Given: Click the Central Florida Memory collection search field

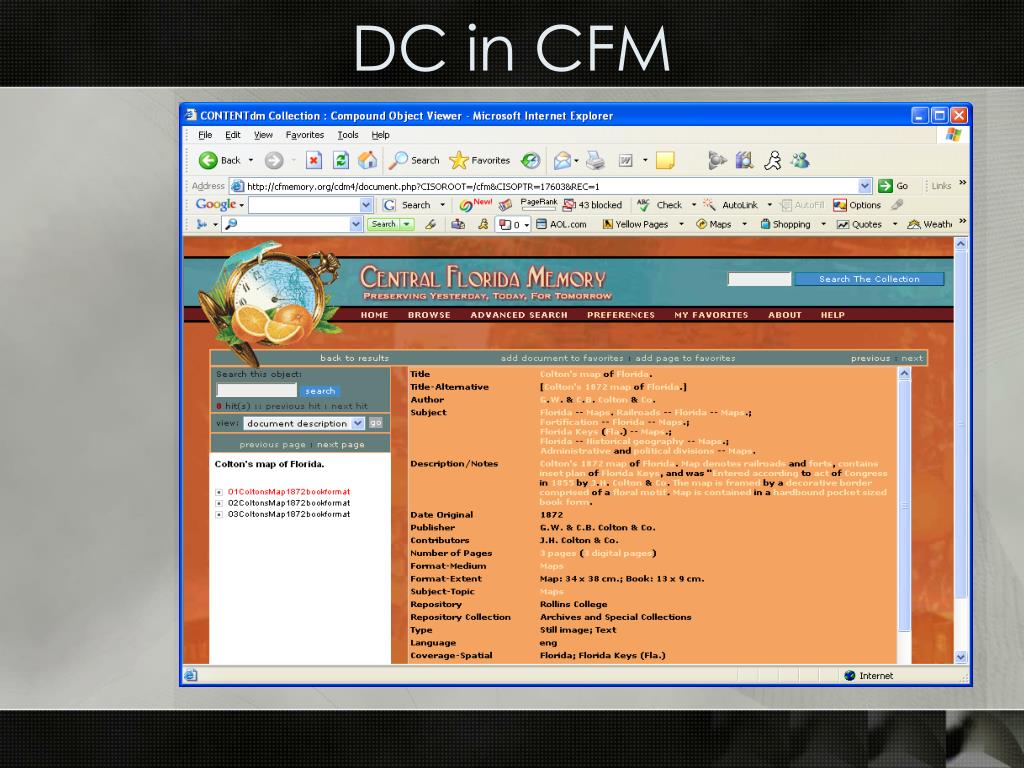Looking at the screenshot, I should click(760, 279).
